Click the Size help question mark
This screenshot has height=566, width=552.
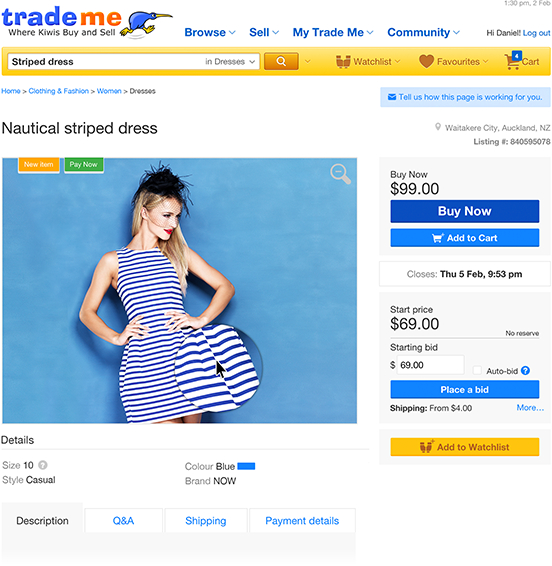click(x=43, y=465)
